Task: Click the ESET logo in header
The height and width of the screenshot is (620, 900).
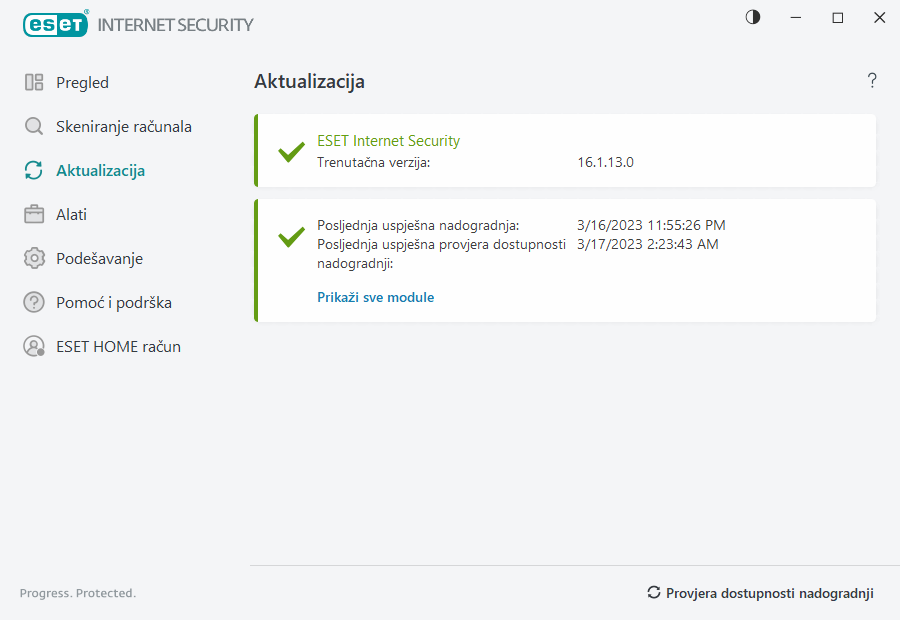Action: 56,24
